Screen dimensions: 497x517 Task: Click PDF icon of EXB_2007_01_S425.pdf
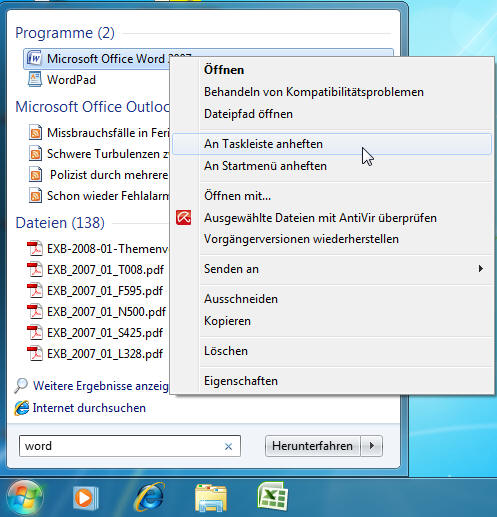(35, 333)
